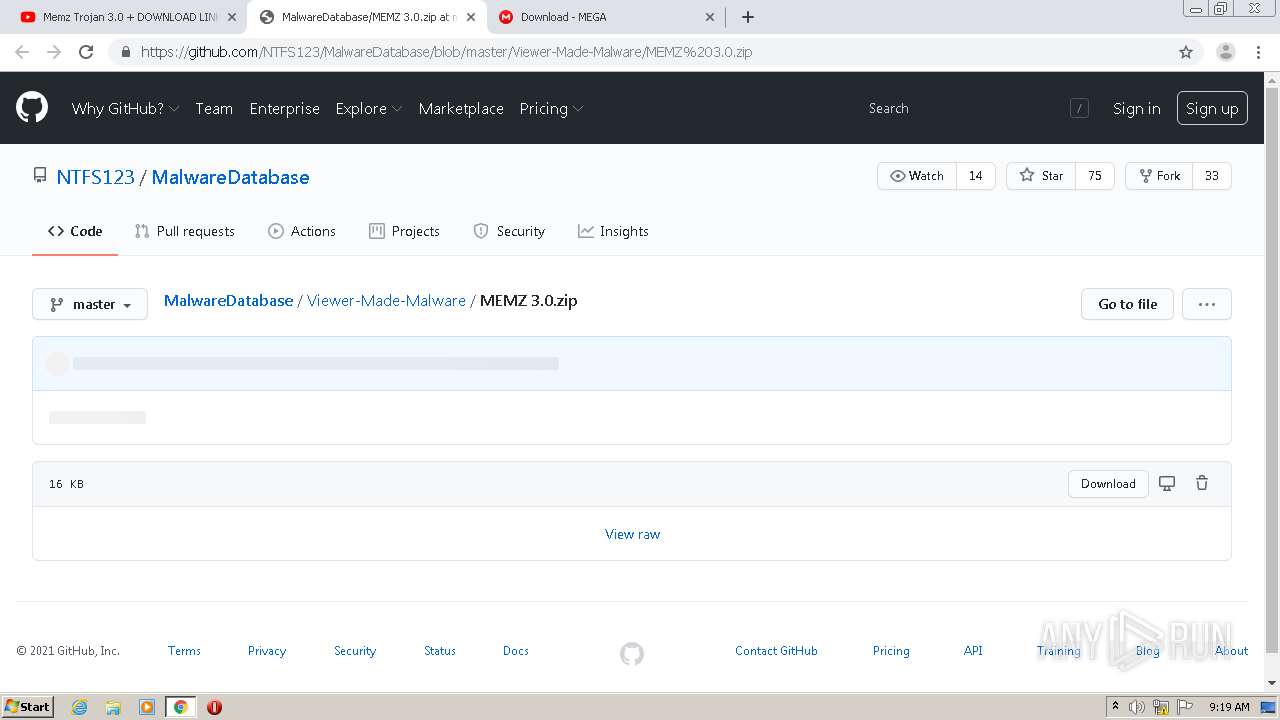The height and width of the screenshot is (720, 1280).
Task: Click Team in the header
Action: click(214, 108)
